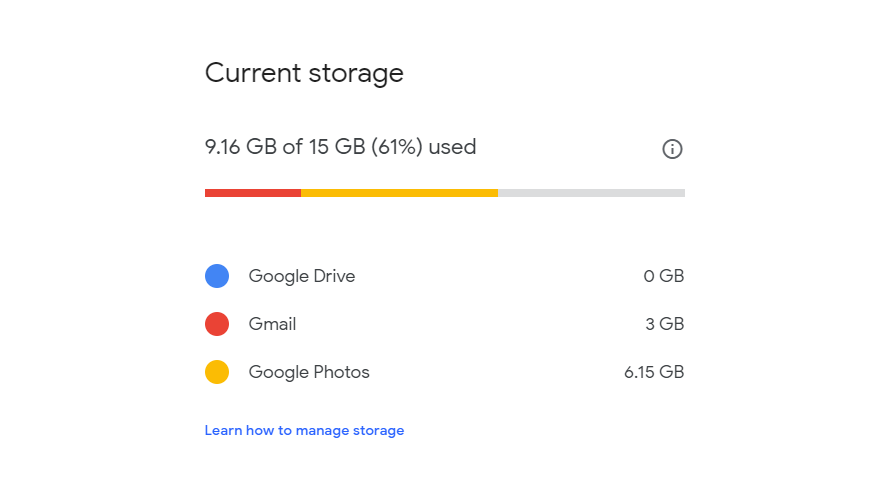Screen dimensions: 873x494
Task: Click the yellow Google Photos dot
Action: 217,372
